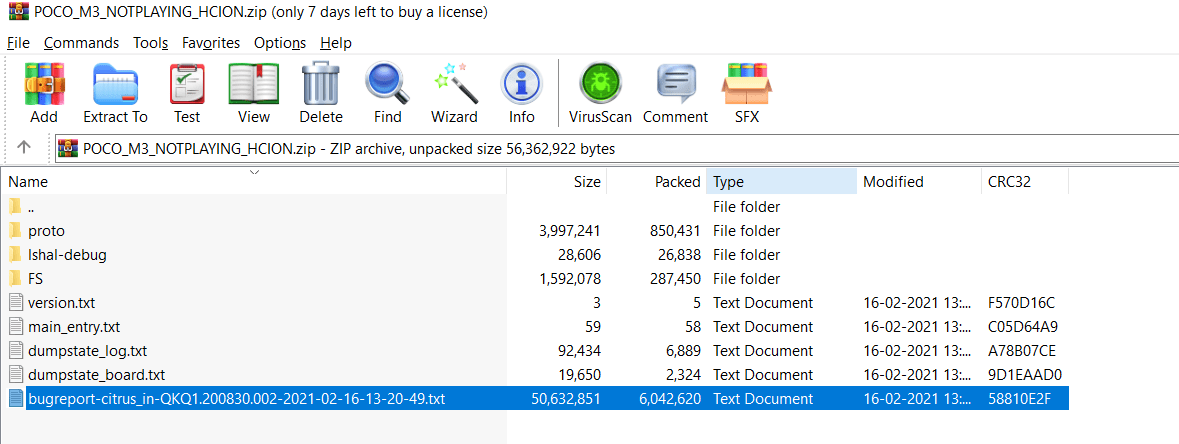This screenshot has width=1179, height=444.
Task: Open the Favorites menu
Action: click(x=211, y=43)
